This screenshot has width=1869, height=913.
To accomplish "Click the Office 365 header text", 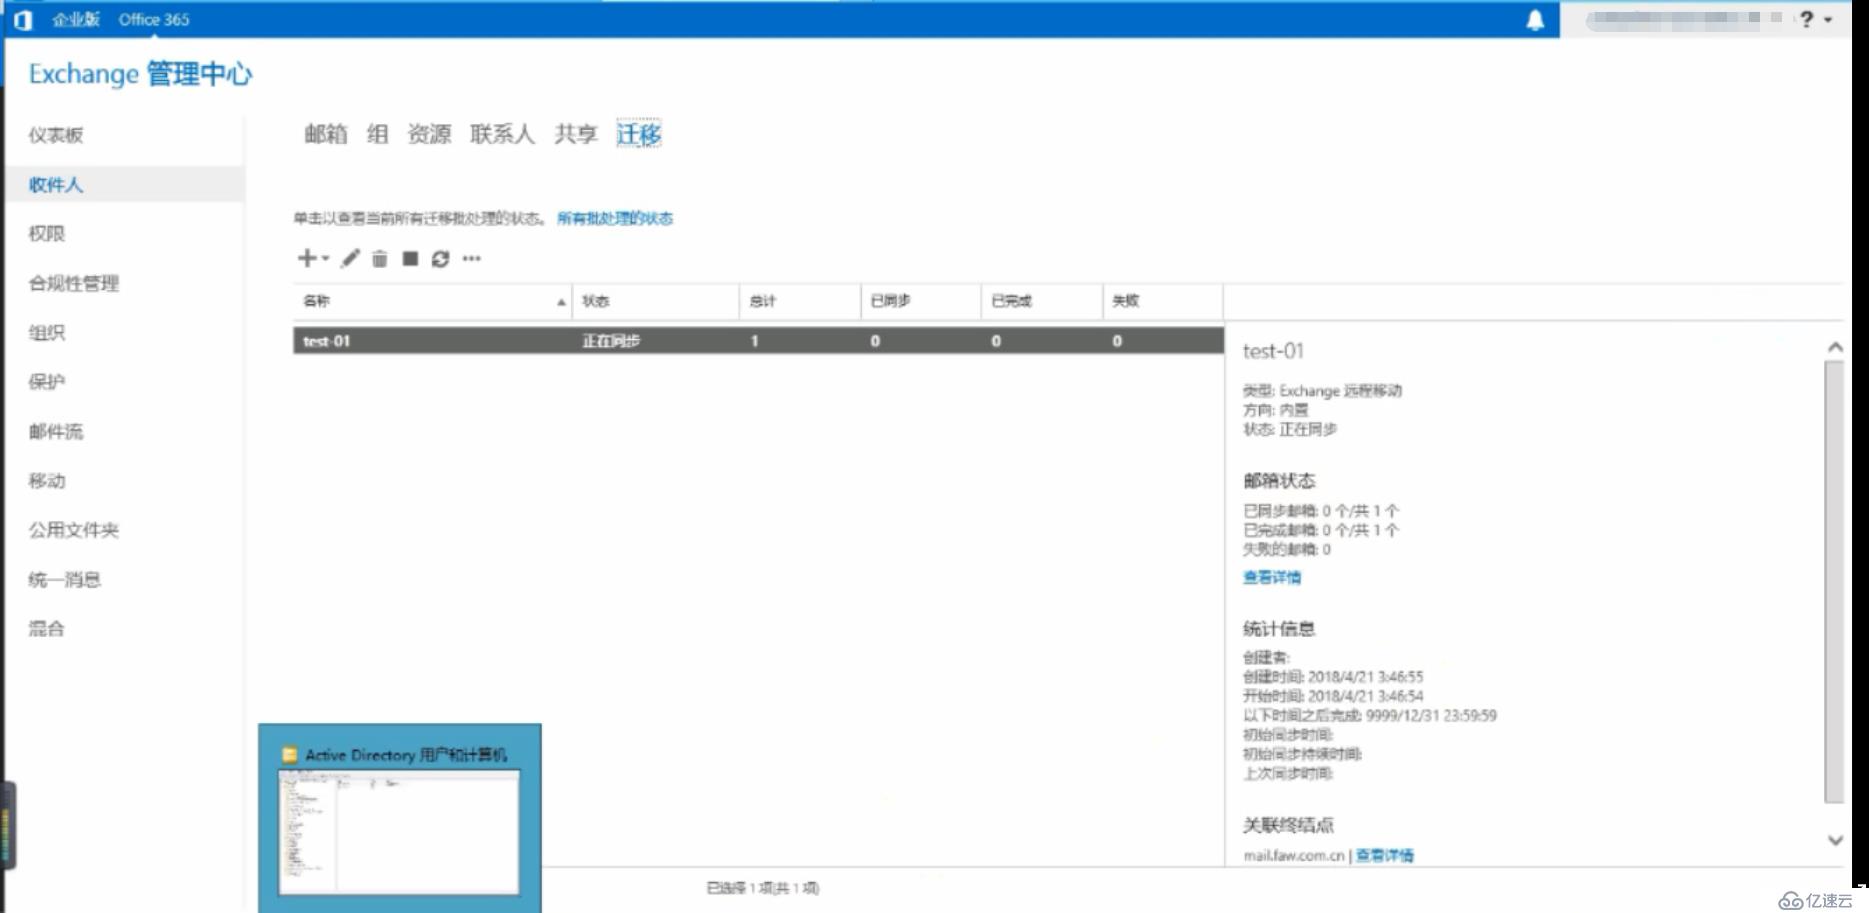I will click(154, 19).
